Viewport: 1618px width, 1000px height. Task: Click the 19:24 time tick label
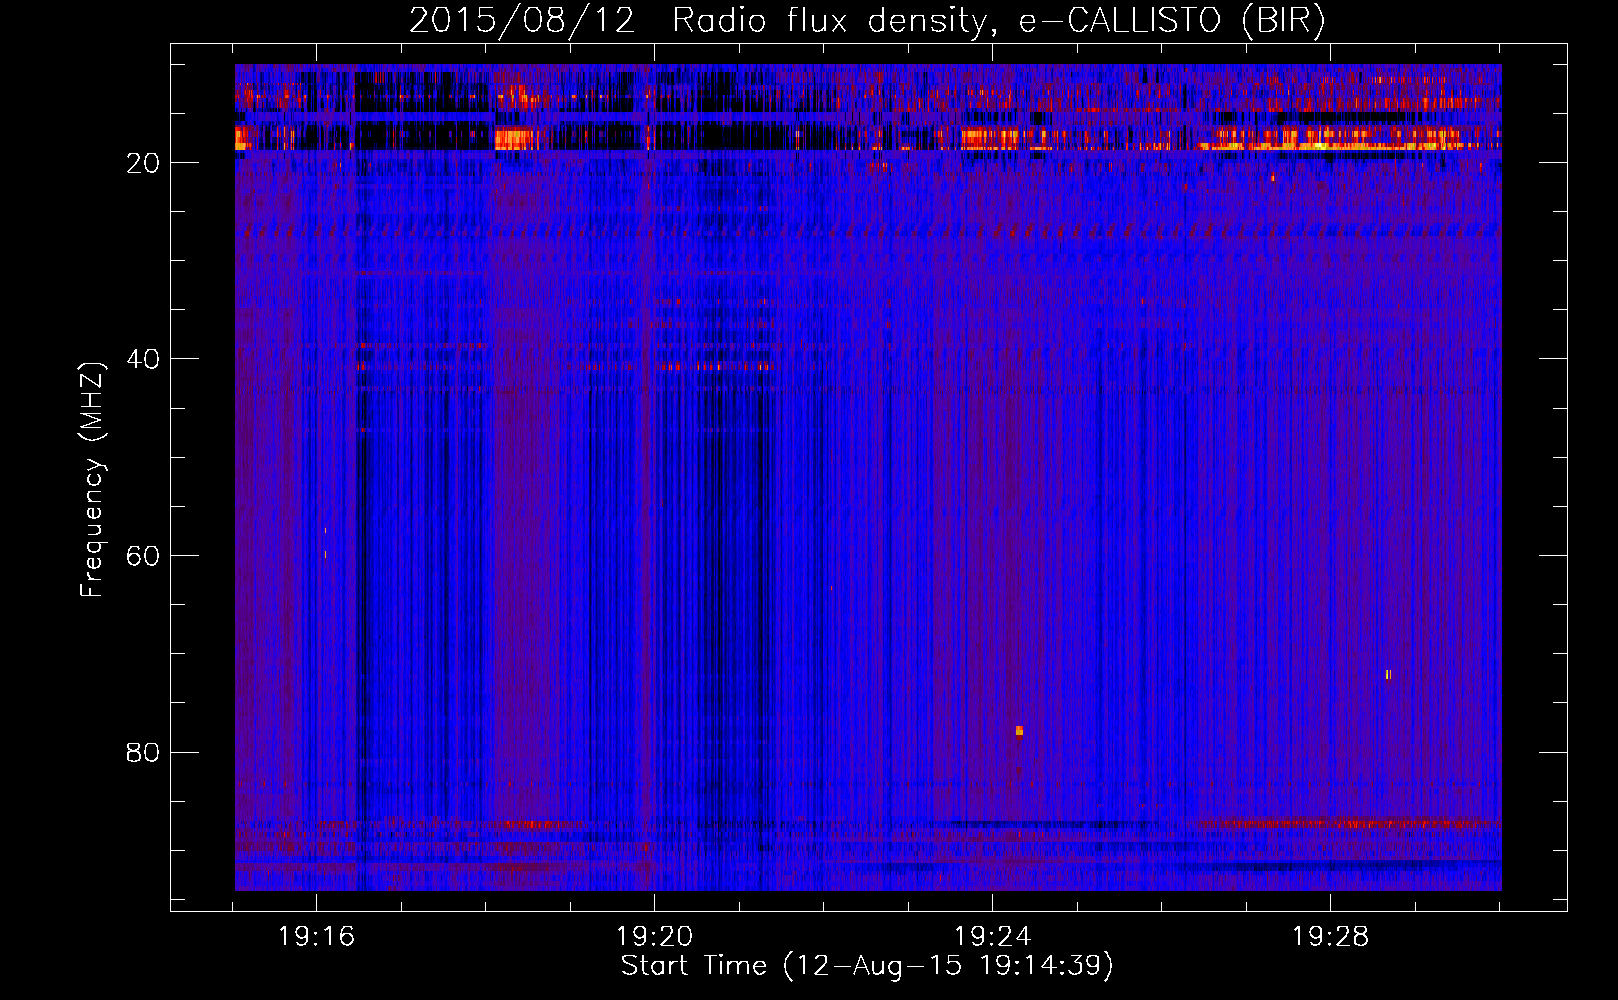pyautogui.click(x=992, y=937)
